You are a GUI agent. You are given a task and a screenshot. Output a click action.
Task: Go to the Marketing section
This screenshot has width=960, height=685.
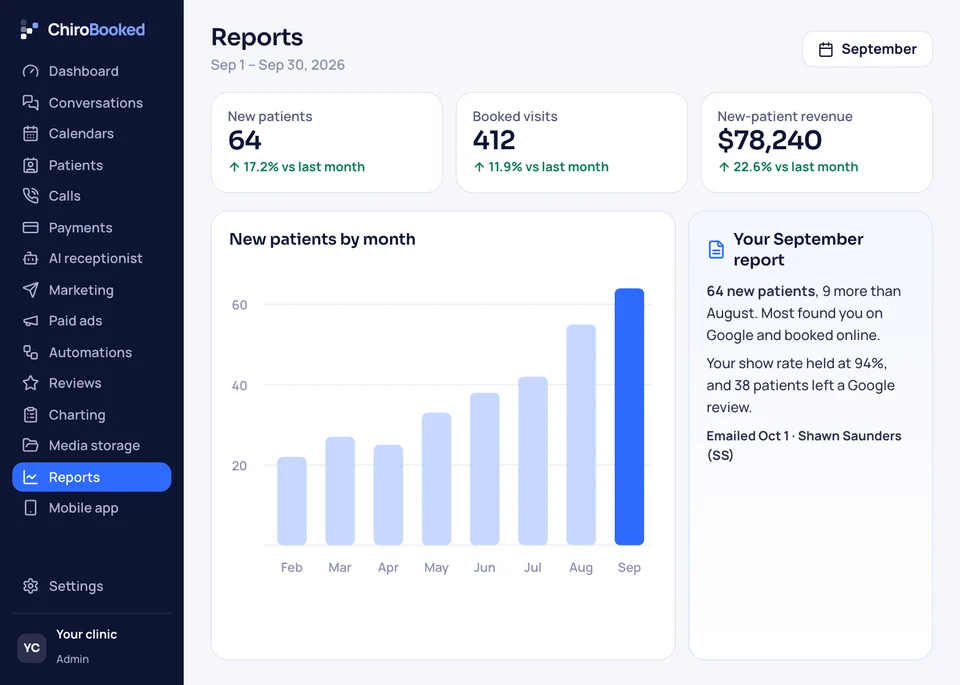[x=92, y=290]
